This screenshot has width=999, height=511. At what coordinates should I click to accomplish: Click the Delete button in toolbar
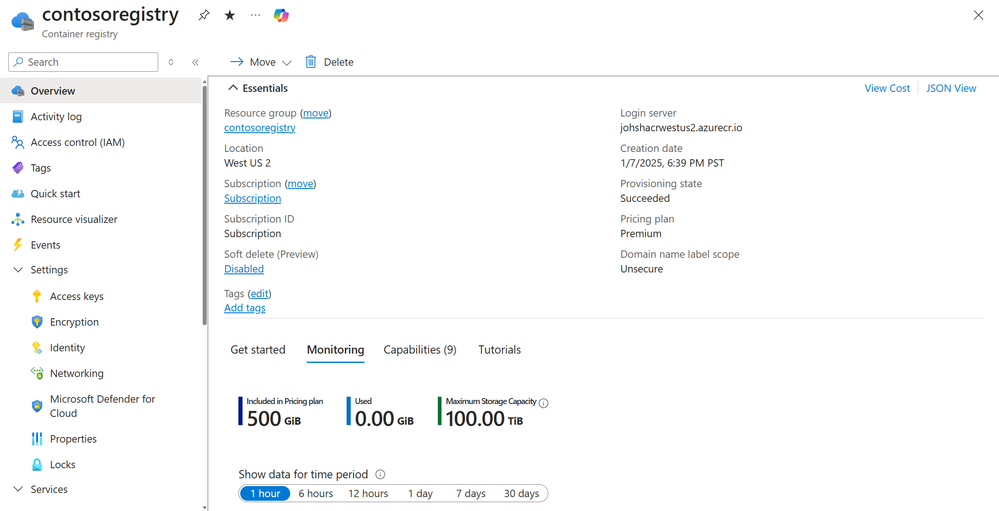tap(329, 62)
